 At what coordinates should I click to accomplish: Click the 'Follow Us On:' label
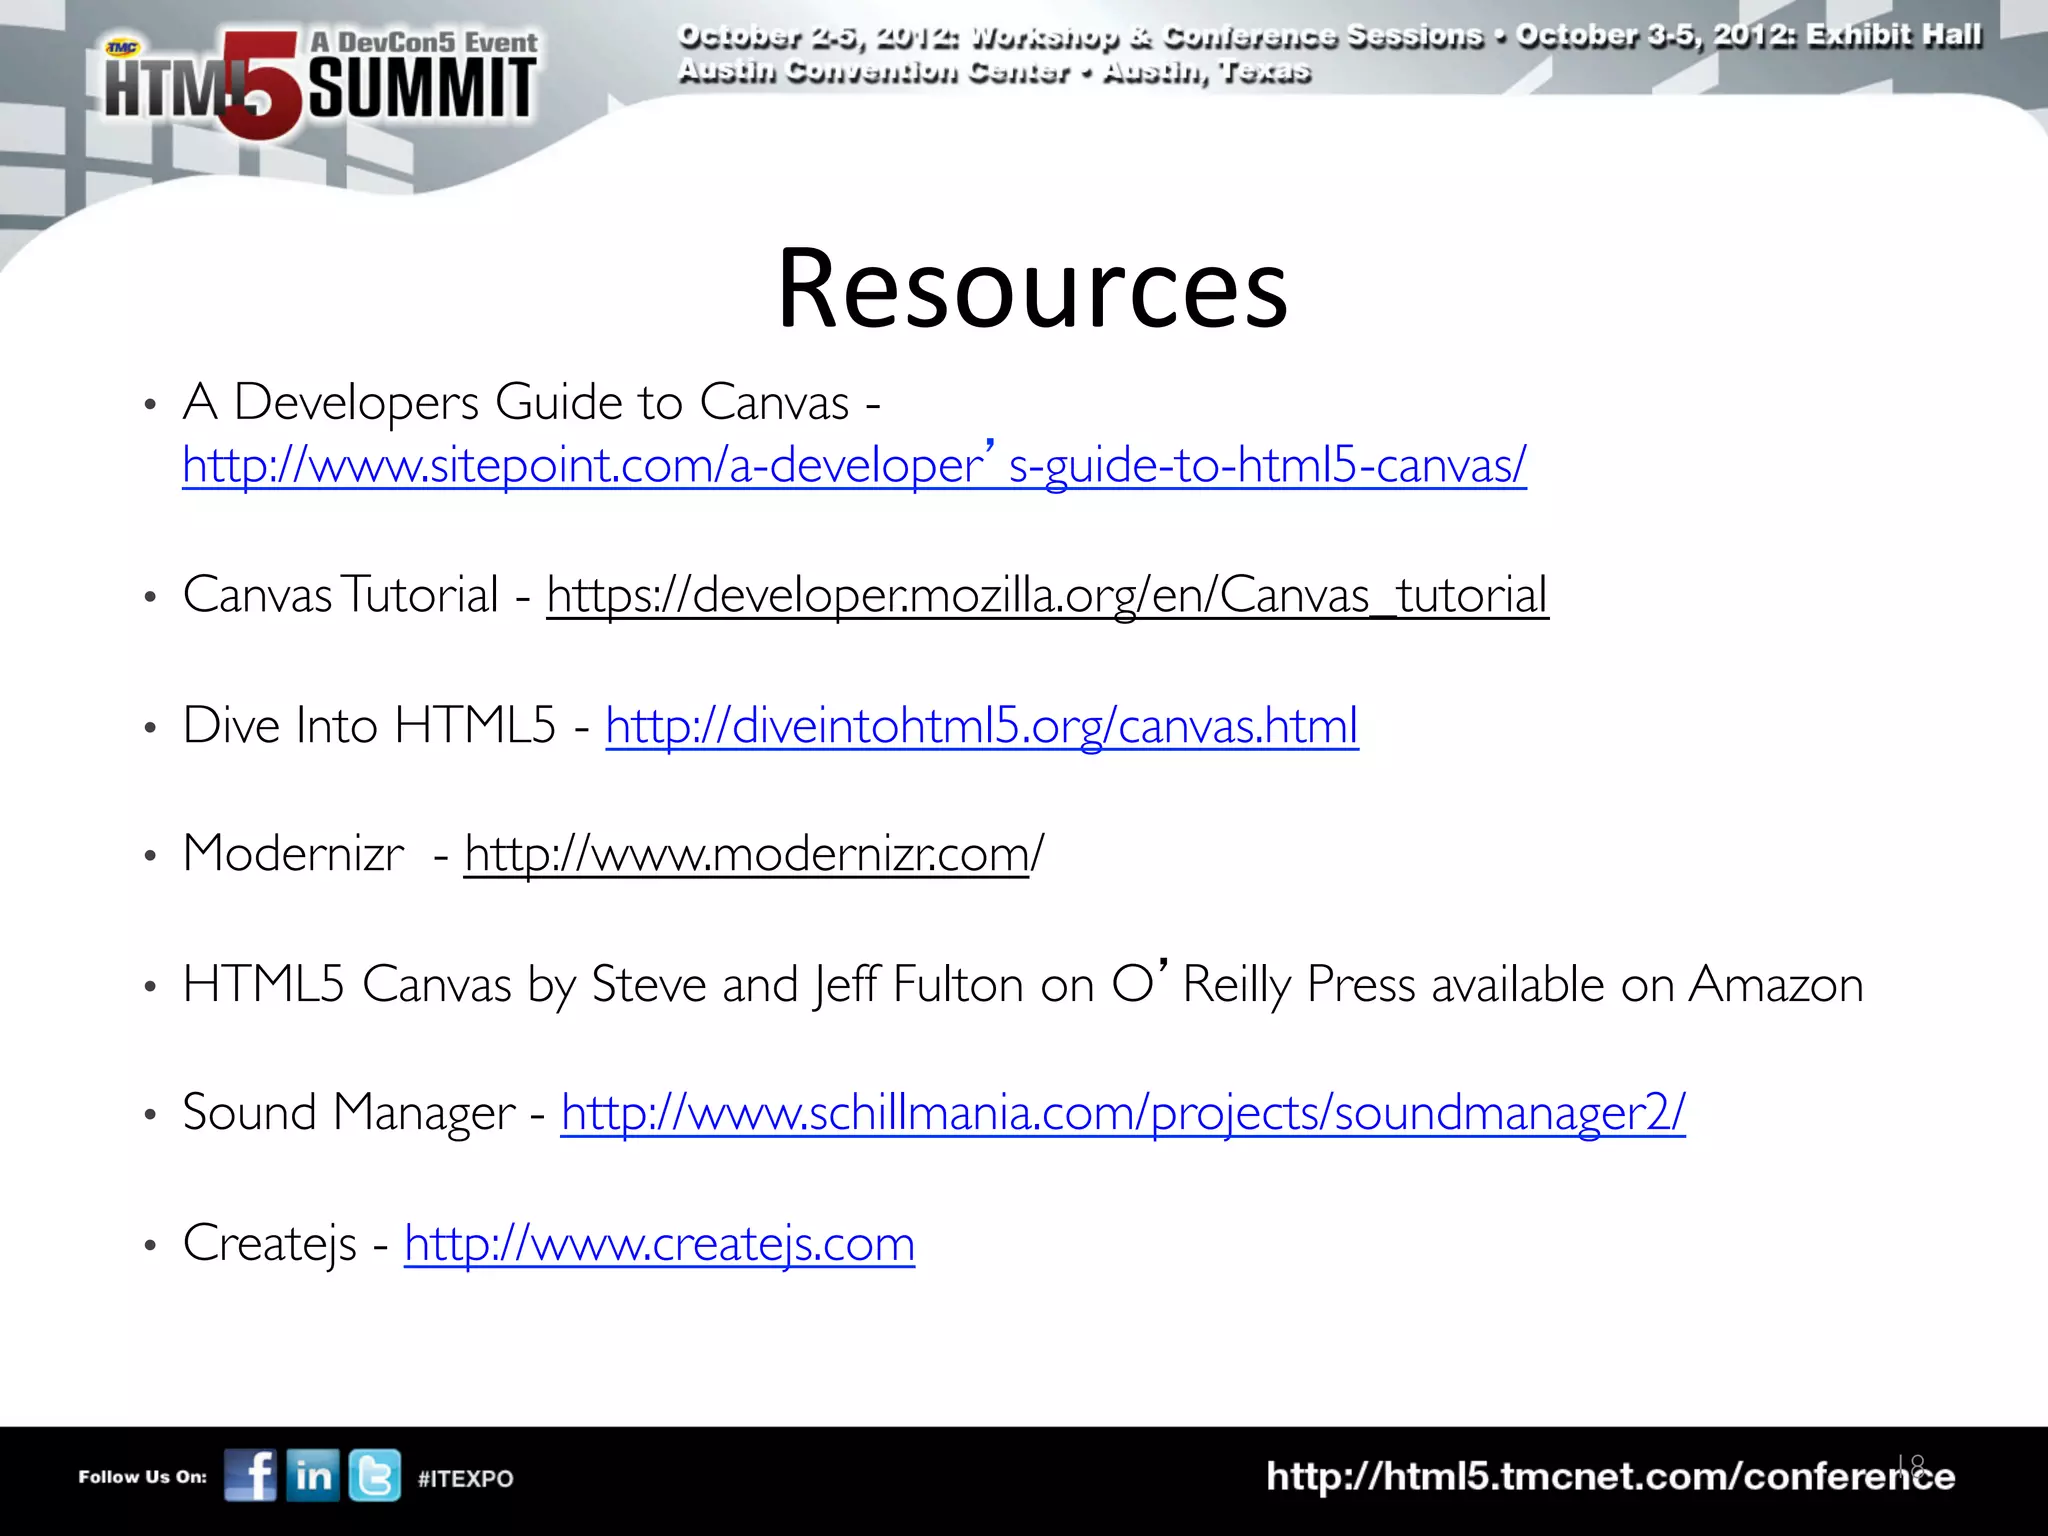(x=142, y=1477)
